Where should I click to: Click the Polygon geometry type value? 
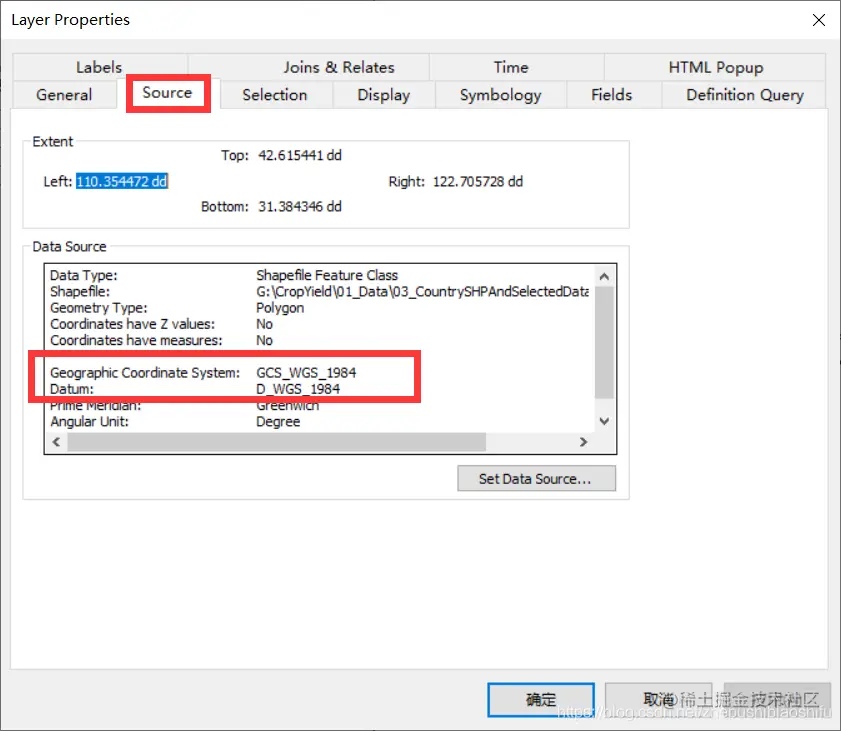pos(280,308)
